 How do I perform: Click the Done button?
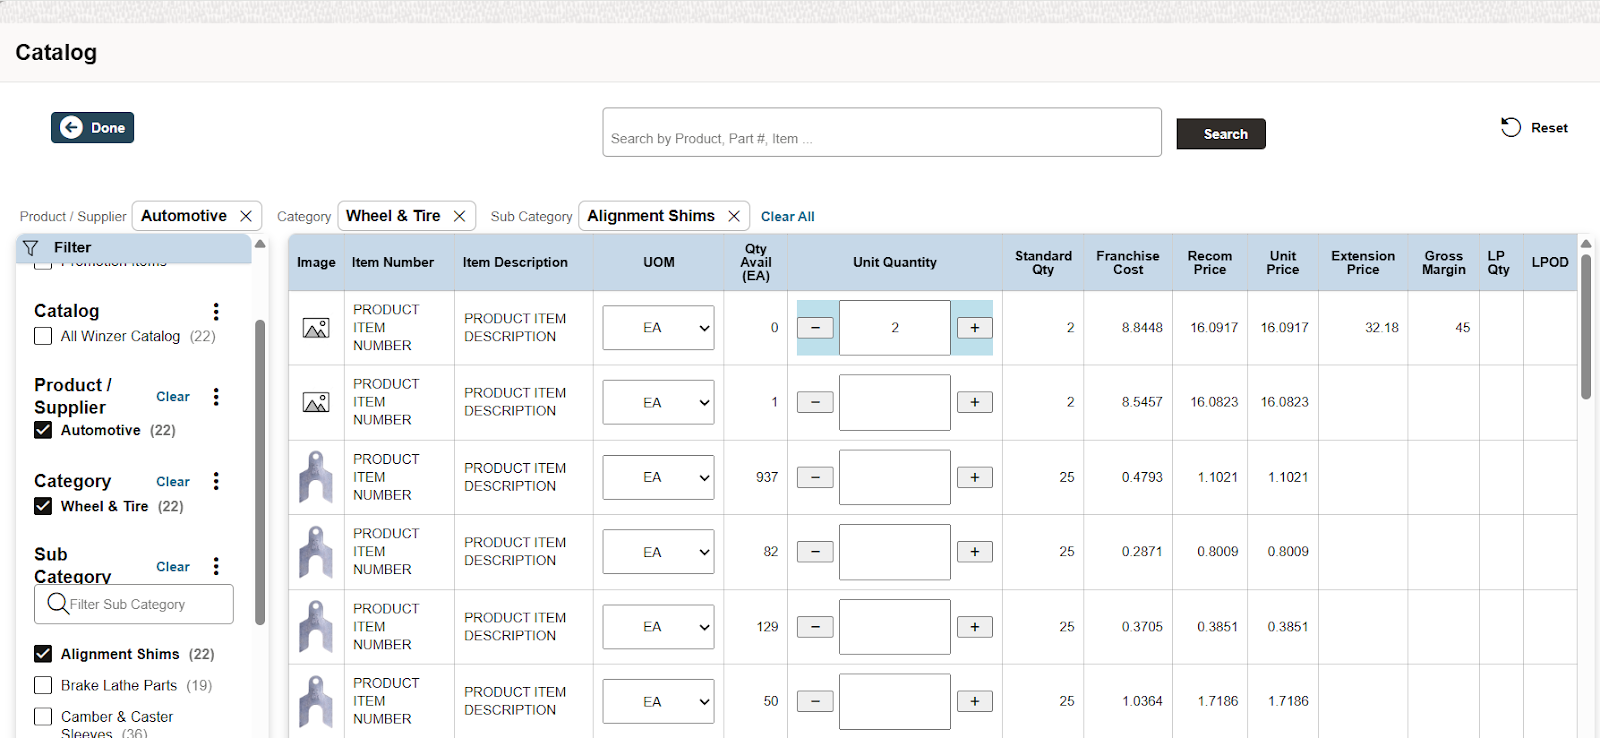pos(93,128)
